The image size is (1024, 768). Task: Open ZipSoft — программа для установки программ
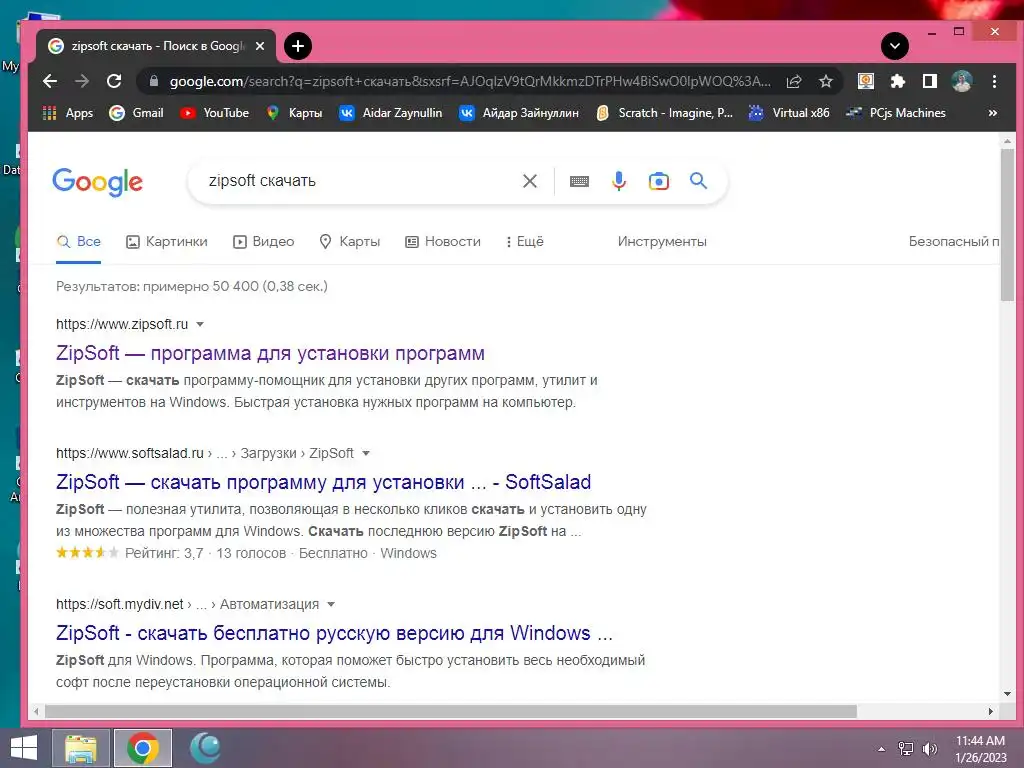tap(270, 353)
